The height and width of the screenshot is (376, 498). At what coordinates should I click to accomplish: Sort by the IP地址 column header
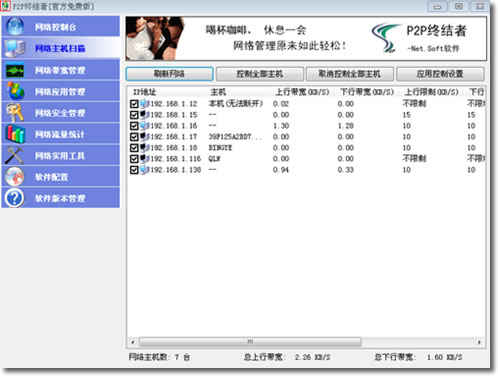145,92
